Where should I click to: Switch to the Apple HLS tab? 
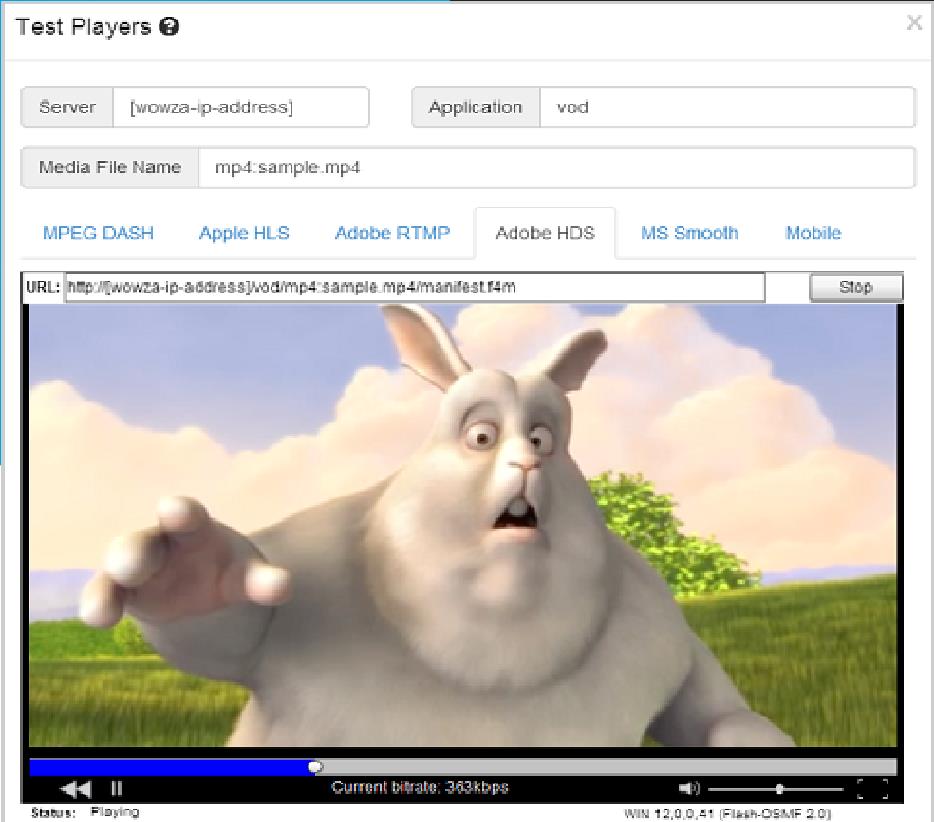point(244,233)
